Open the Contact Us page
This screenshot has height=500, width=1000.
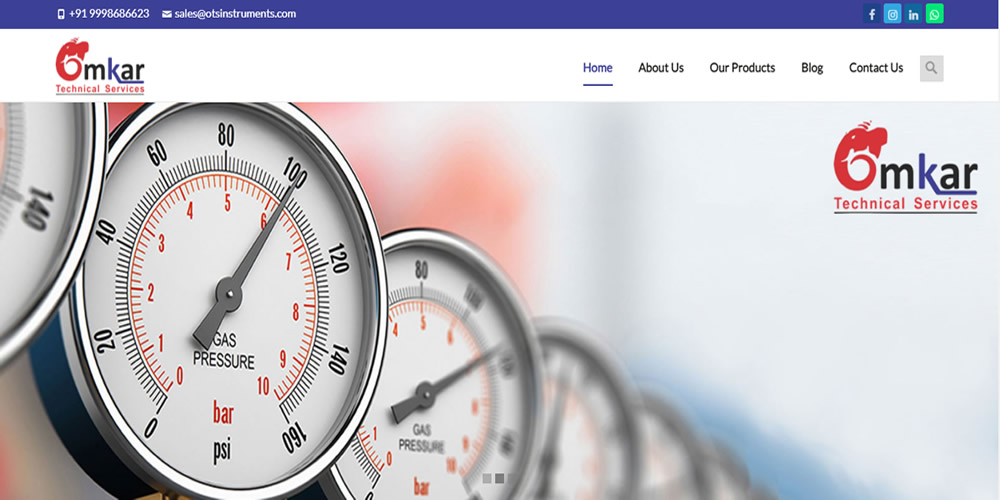pos(876,68)
